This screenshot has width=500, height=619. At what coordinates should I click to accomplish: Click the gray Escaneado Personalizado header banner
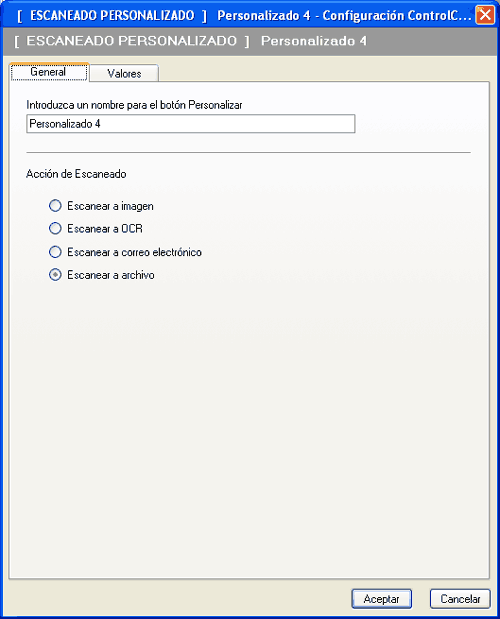[250, 41]
